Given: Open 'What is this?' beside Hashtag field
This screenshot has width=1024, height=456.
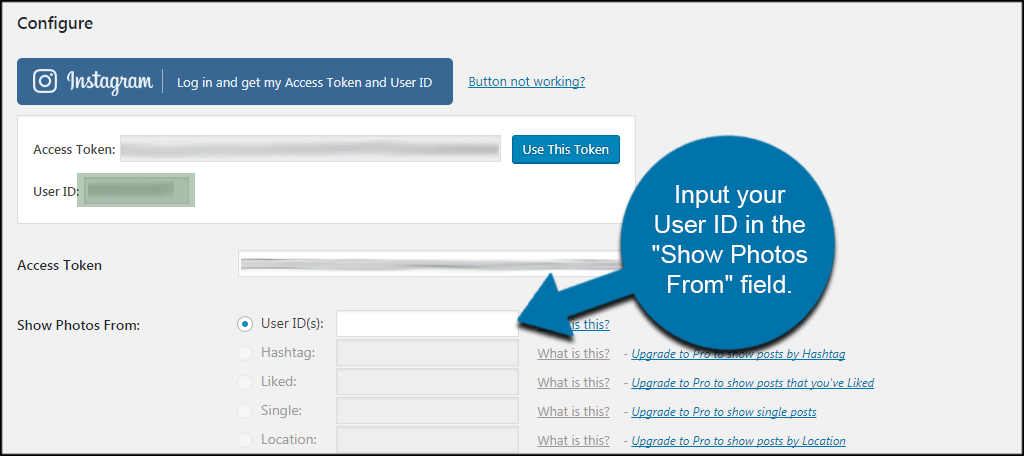Looking at the screenshot, I should 573,354.
